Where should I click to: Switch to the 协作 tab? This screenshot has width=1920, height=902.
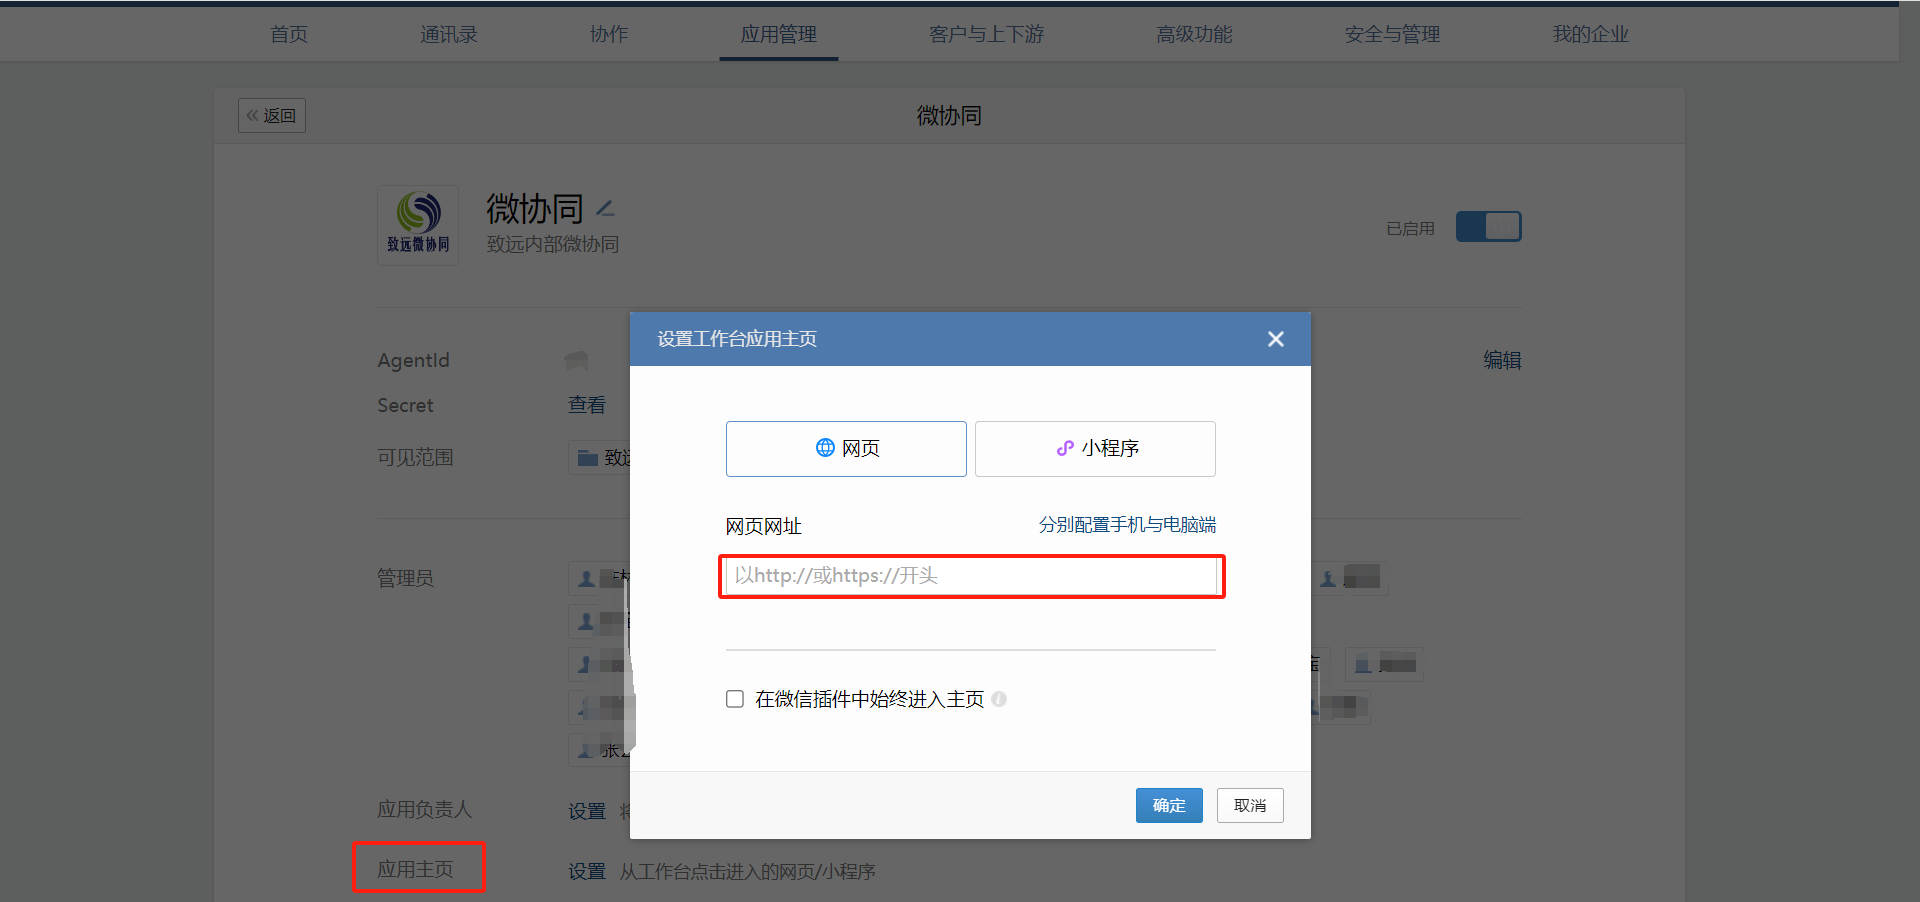609,34
